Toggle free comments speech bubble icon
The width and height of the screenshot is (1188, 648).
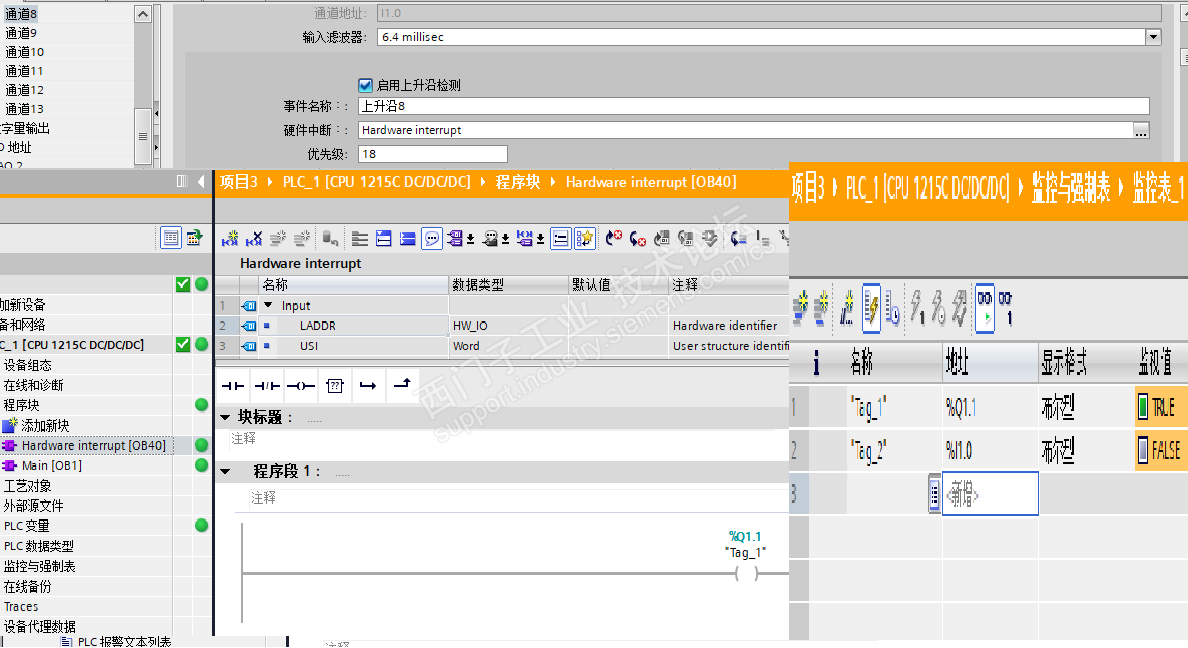432,239
